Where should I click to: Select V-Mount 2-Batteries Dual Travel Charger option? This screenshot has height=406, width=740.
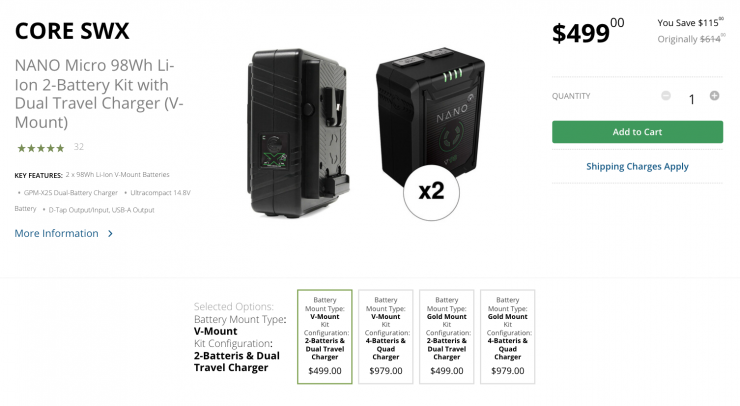click(325, 337)
